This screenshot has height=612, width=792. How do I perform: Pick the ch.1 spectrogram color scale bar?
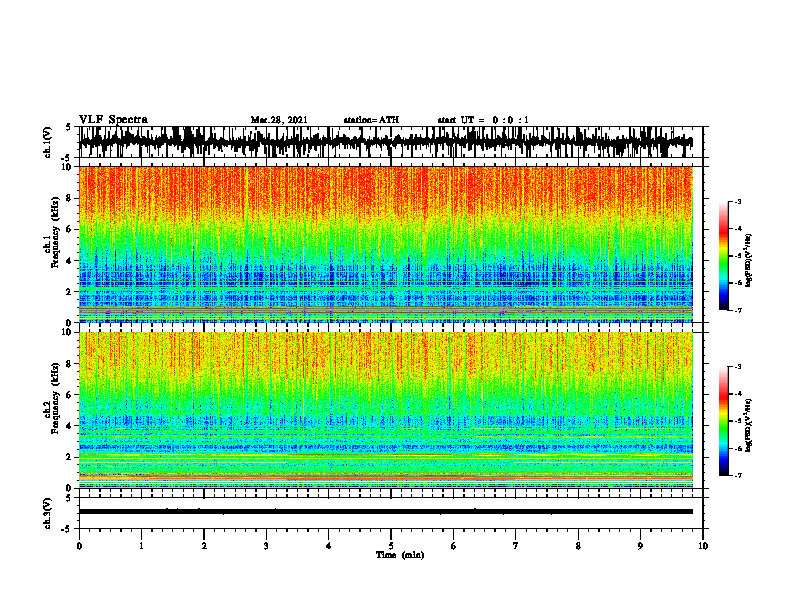724,256
